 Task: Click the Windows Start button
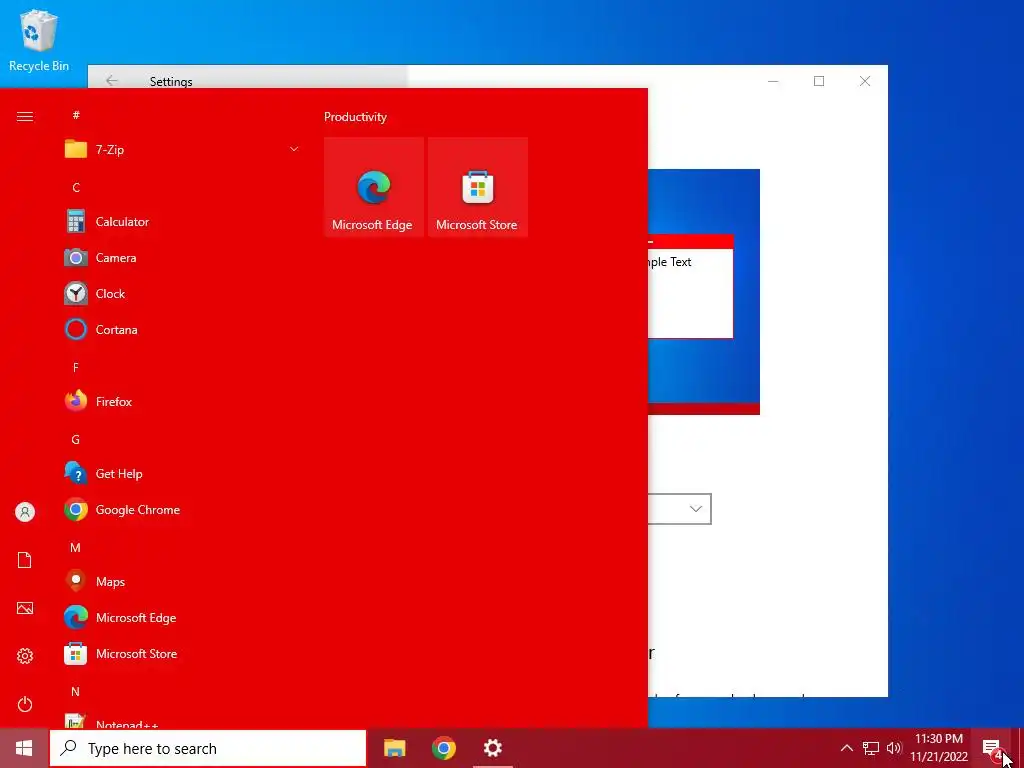pos(24,748)
